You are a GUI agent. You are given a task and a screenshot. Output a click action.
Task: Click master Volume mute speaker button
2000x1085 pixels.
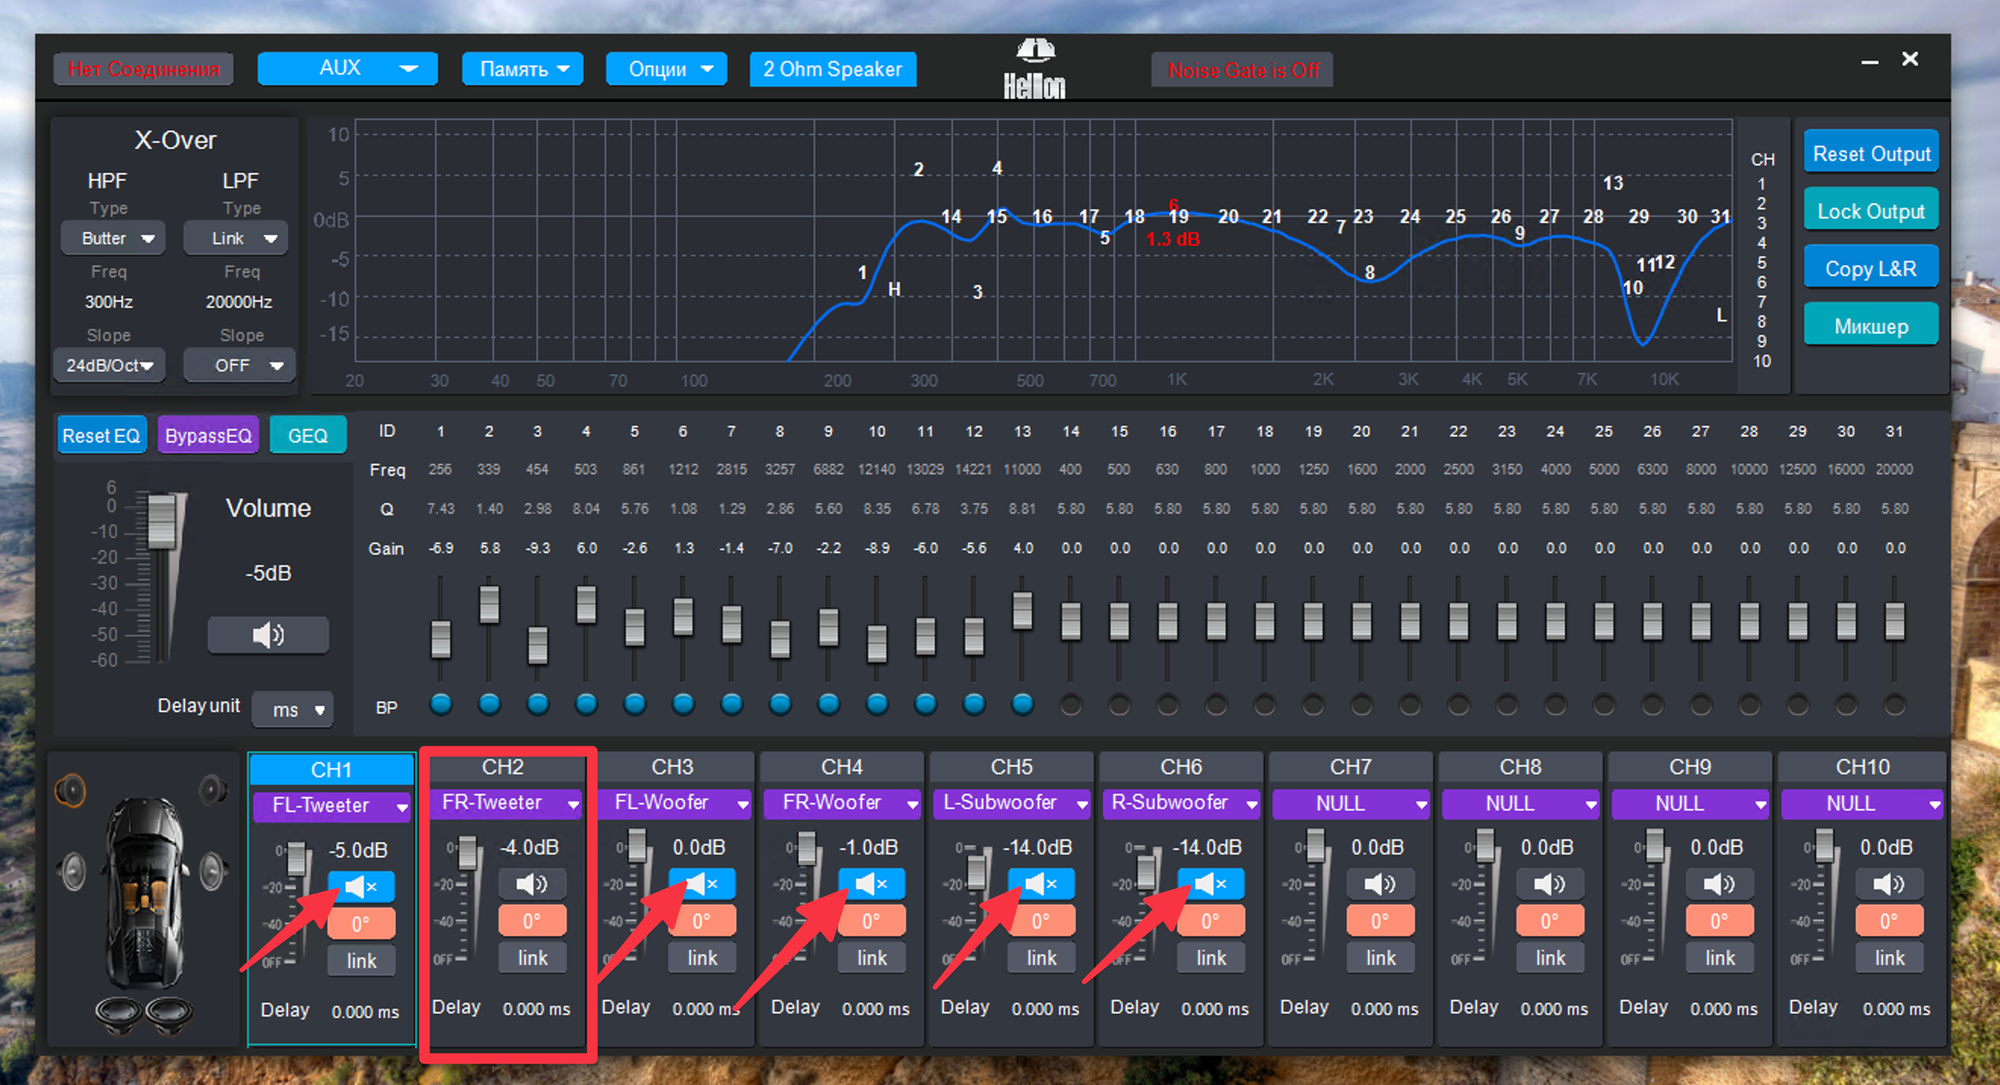(x=268, y=635)
